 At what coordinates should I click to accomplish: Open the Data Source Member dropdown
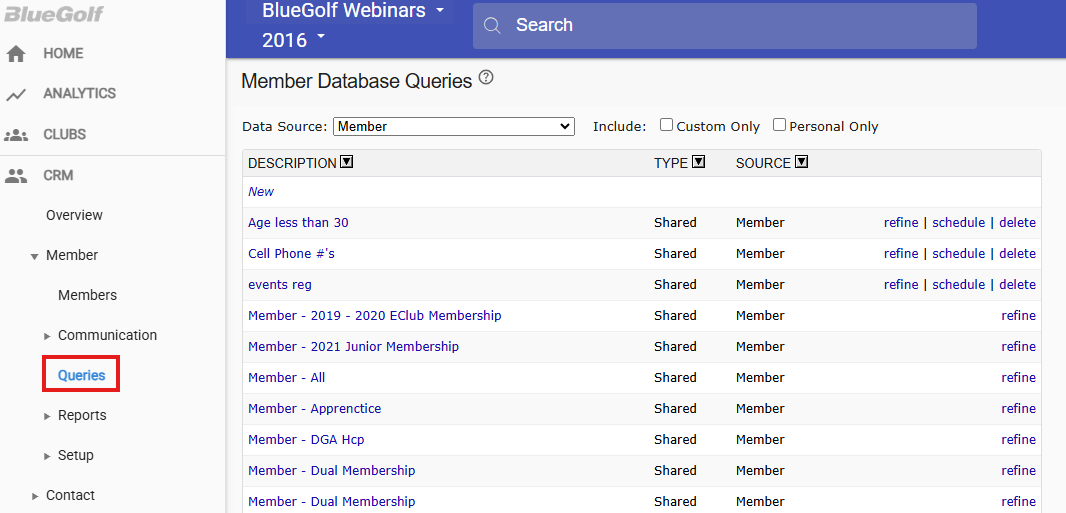[x=453, y=126]
